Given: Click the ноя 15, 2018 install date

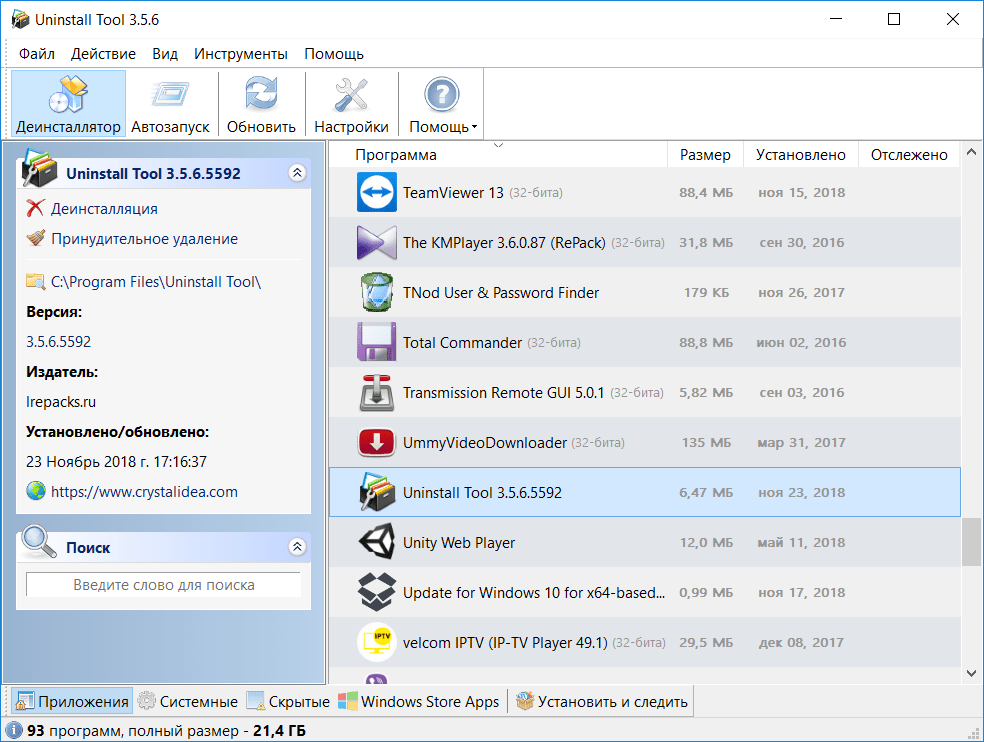Looking at the screenshot, I should click(801, 193).
